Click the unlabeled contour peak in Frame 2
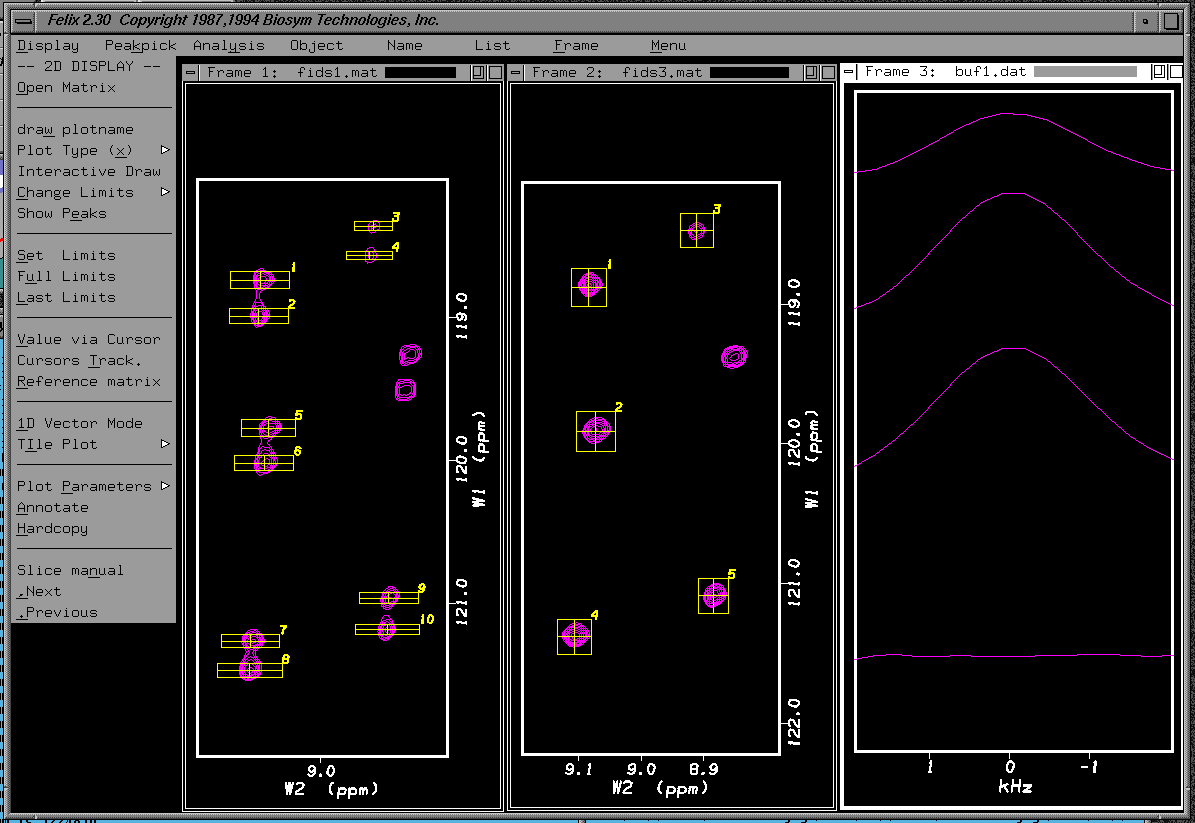Viewport: 1195px width, 823px height. click(735, 356)
